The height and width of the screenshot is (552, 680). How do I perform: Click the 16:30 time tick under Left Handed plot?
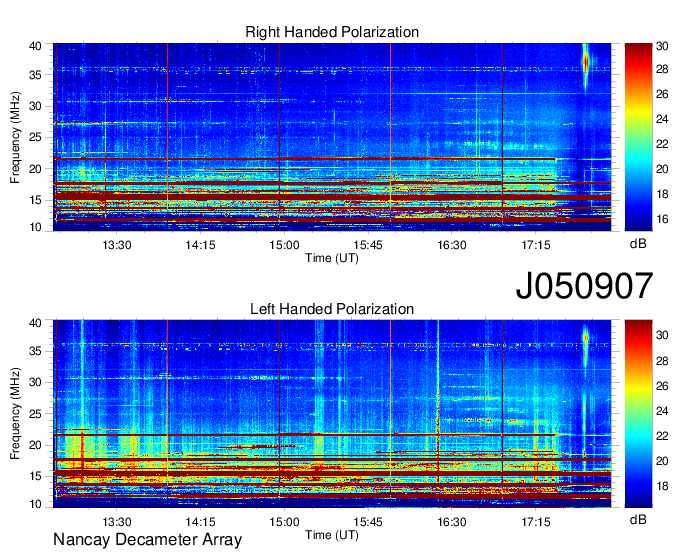pos(451,522)
